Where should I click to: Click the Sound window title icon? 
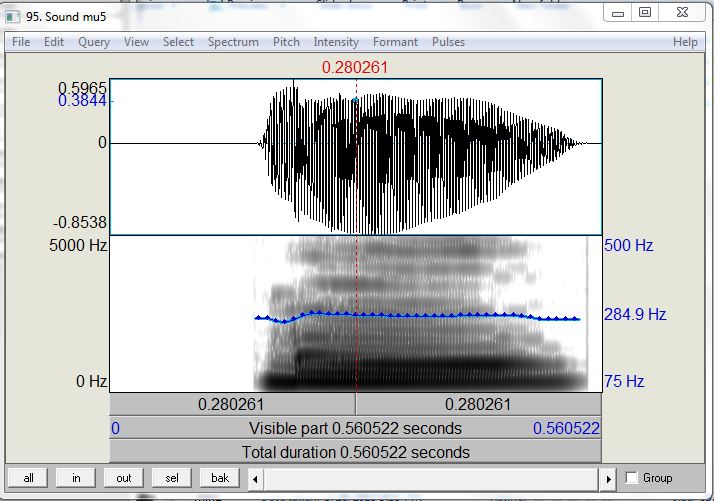click(12, 17)
